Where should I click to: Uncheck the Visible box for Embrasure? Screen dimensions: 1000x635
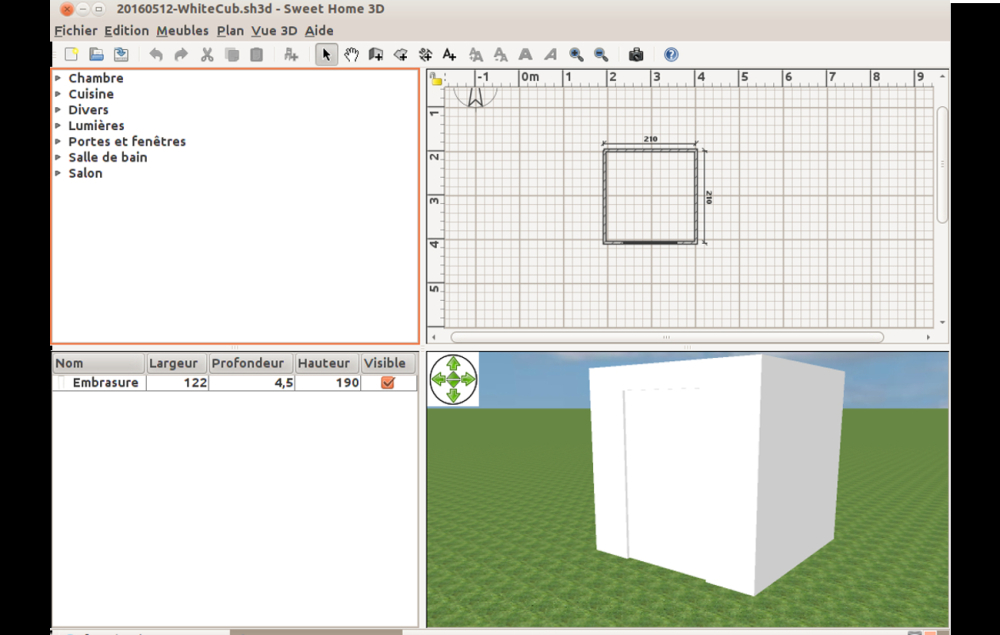388,383
